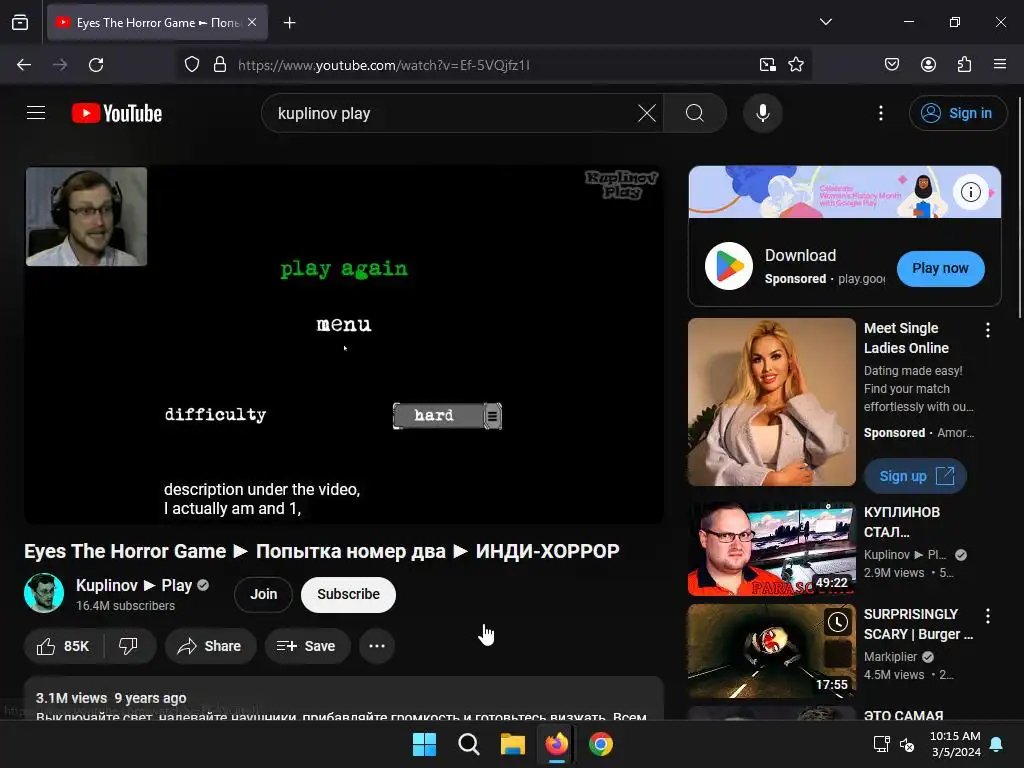Click the browser address bar
The image size is (1024, 768).
[493, 65]
